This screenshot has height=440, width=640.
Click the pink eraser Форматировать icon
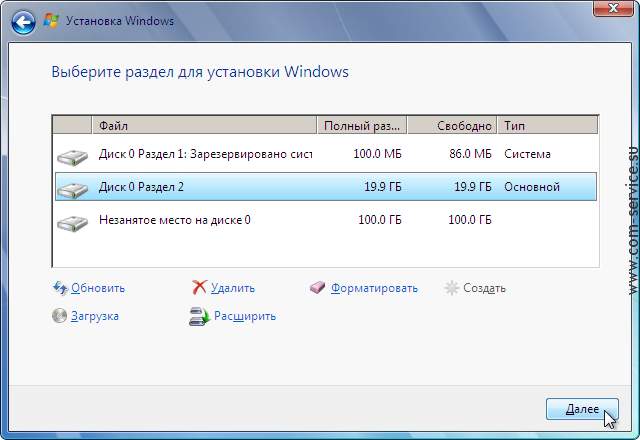(x=318, y=288)
